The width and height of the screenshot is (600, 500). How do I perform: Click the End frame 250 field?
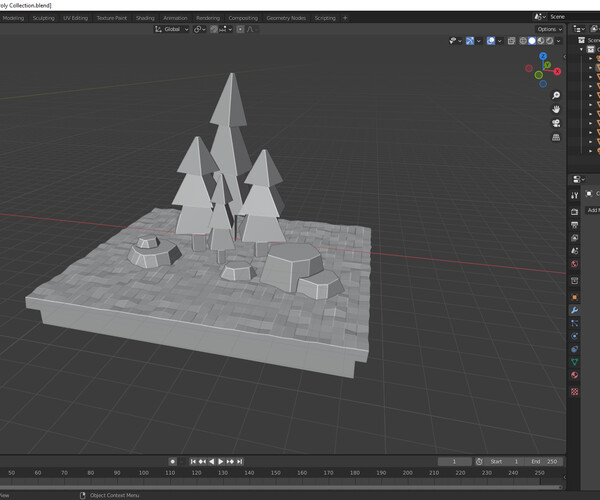[x=547, y=461]
